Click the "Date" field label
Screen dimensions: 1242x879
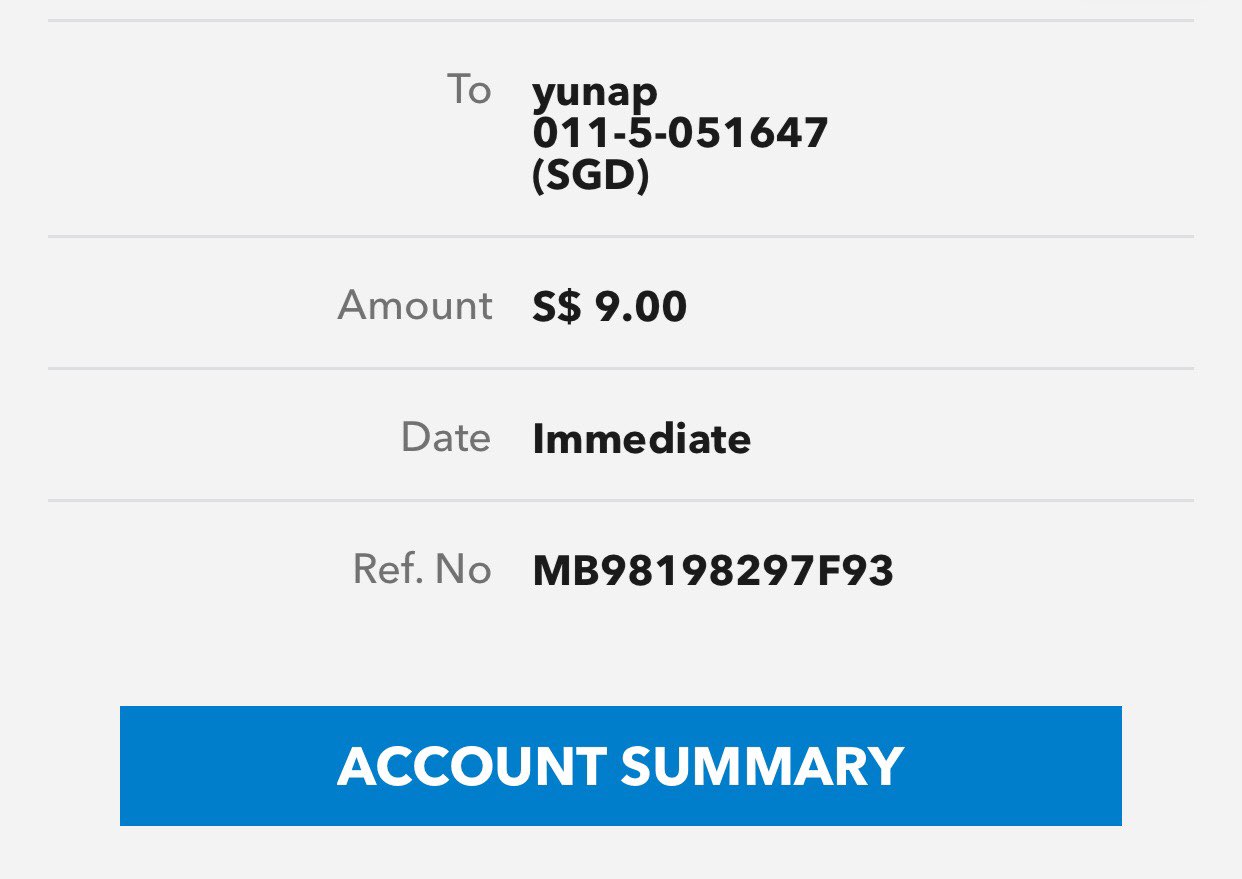tap(446, 438)
